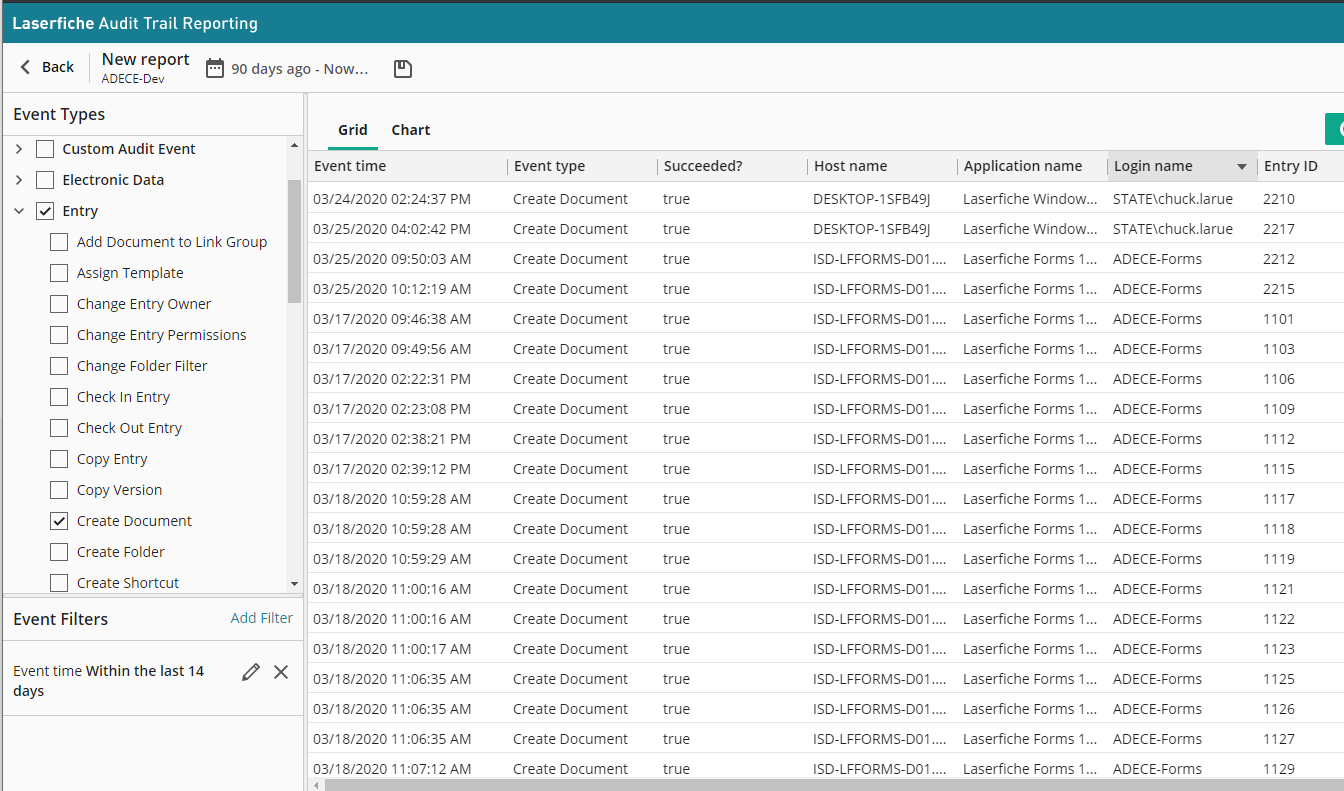Remove the Event time filter with X icon

coord(281,672)
